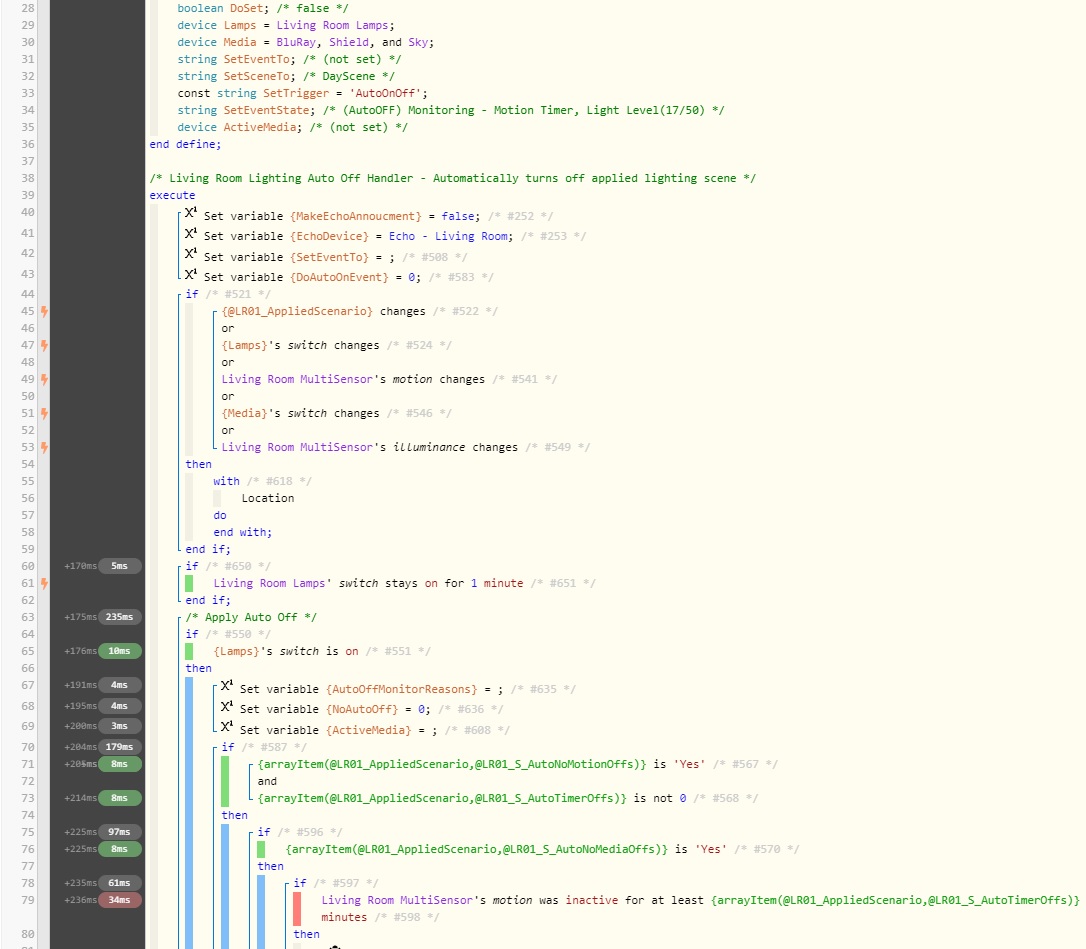Click the lightning bolt beside line 47
The image size is (1086, 949).
click(x=44, y=345)
